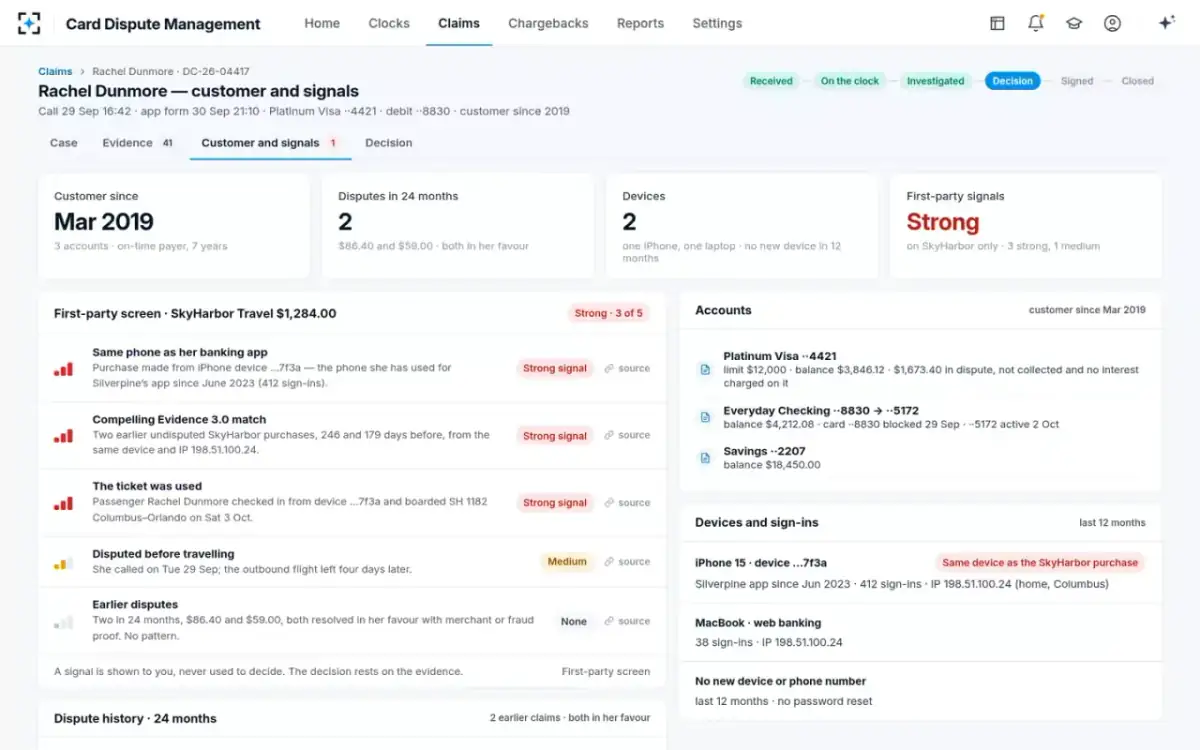
Task: Click Everyday Checking account document icon
Action: pyautogui.click(x=705, y=417)
